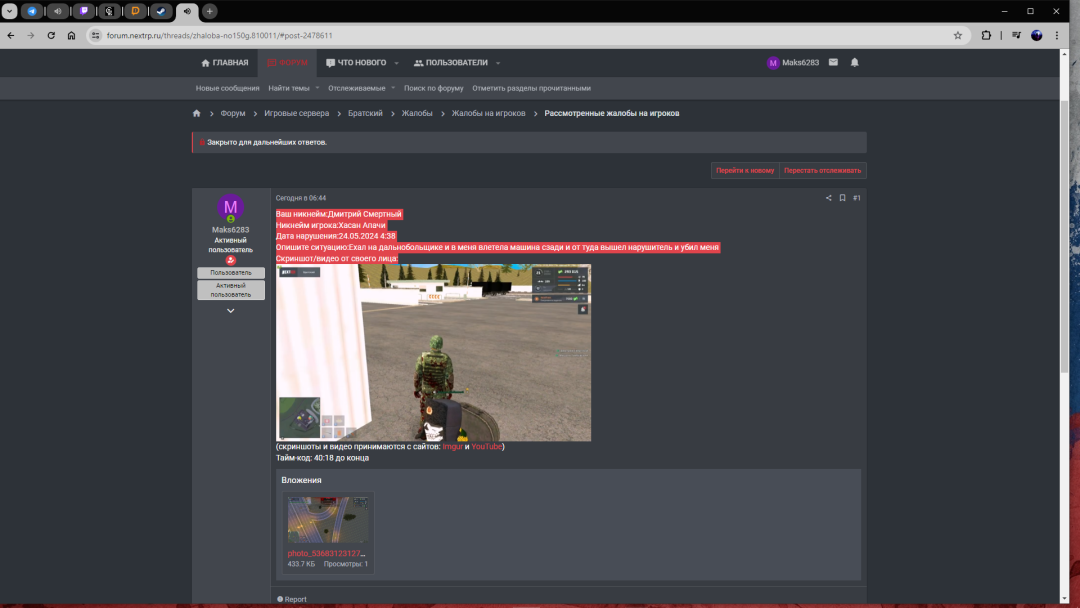
Task: Open the browser home page
Action: click(71, 35)
